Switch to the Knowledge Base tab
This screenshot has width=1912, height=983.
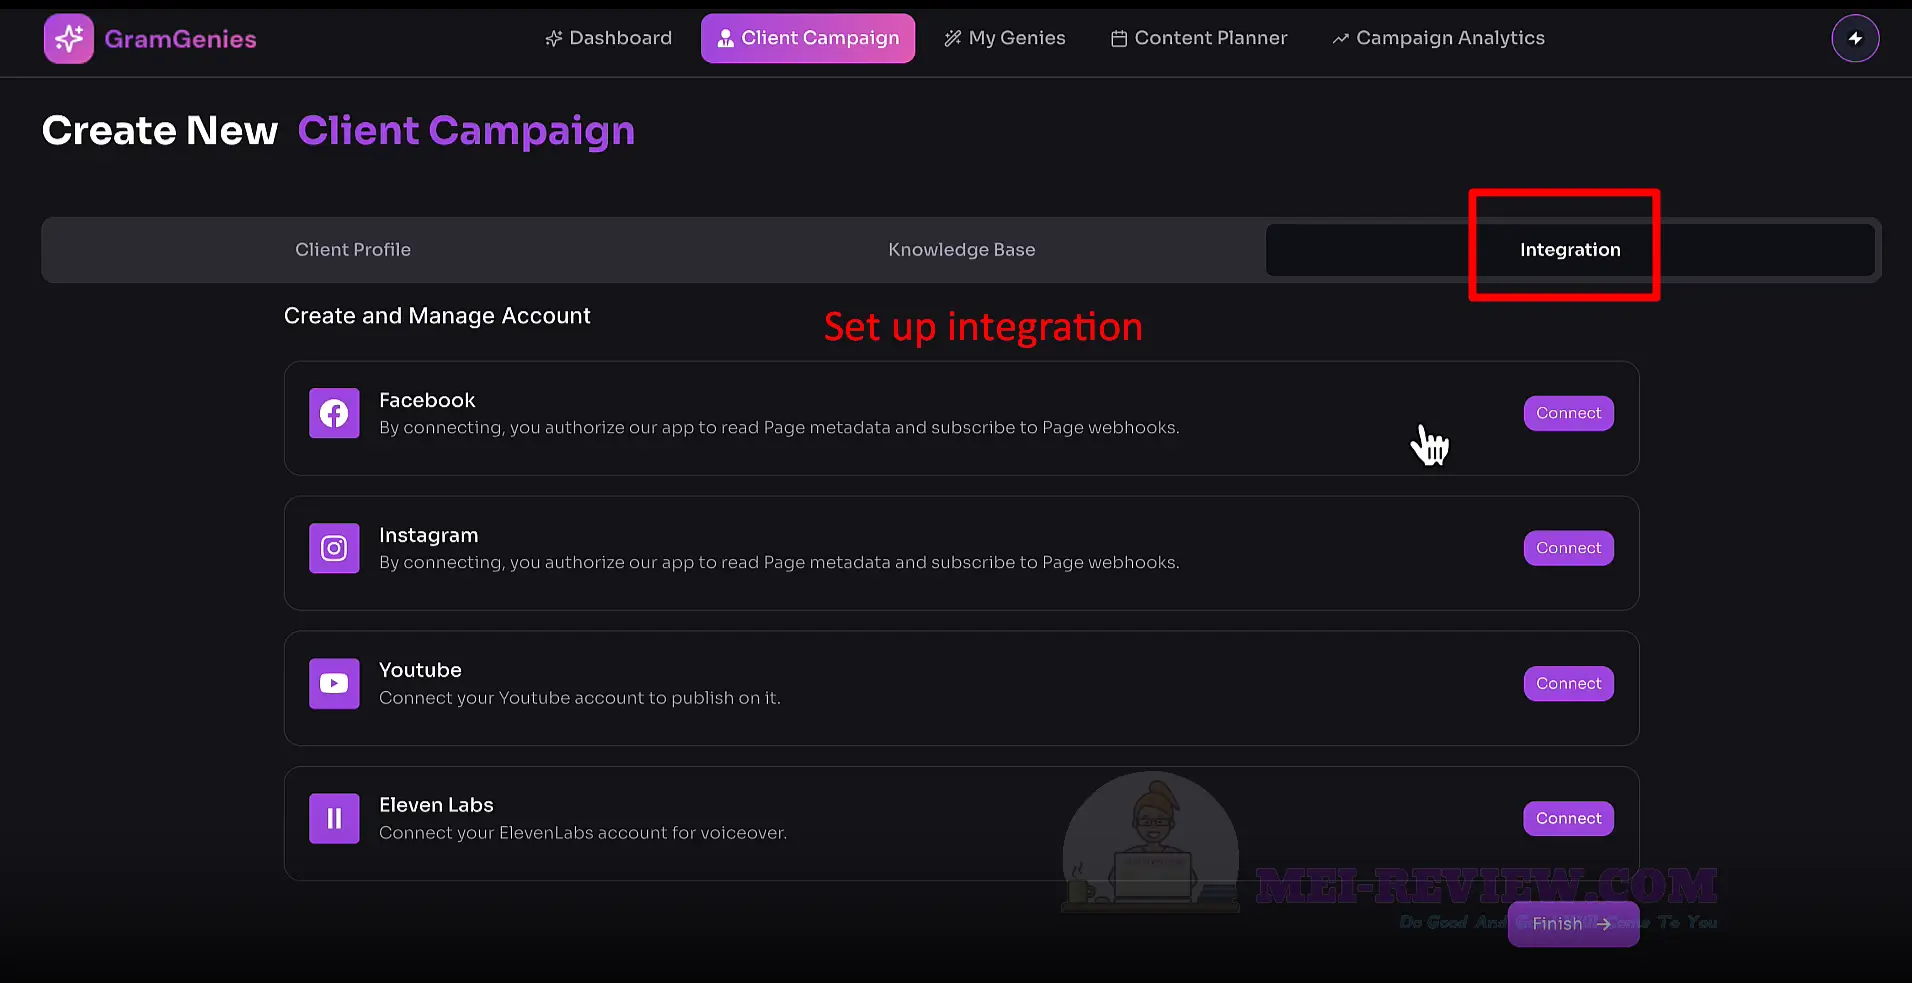[962, 250]
